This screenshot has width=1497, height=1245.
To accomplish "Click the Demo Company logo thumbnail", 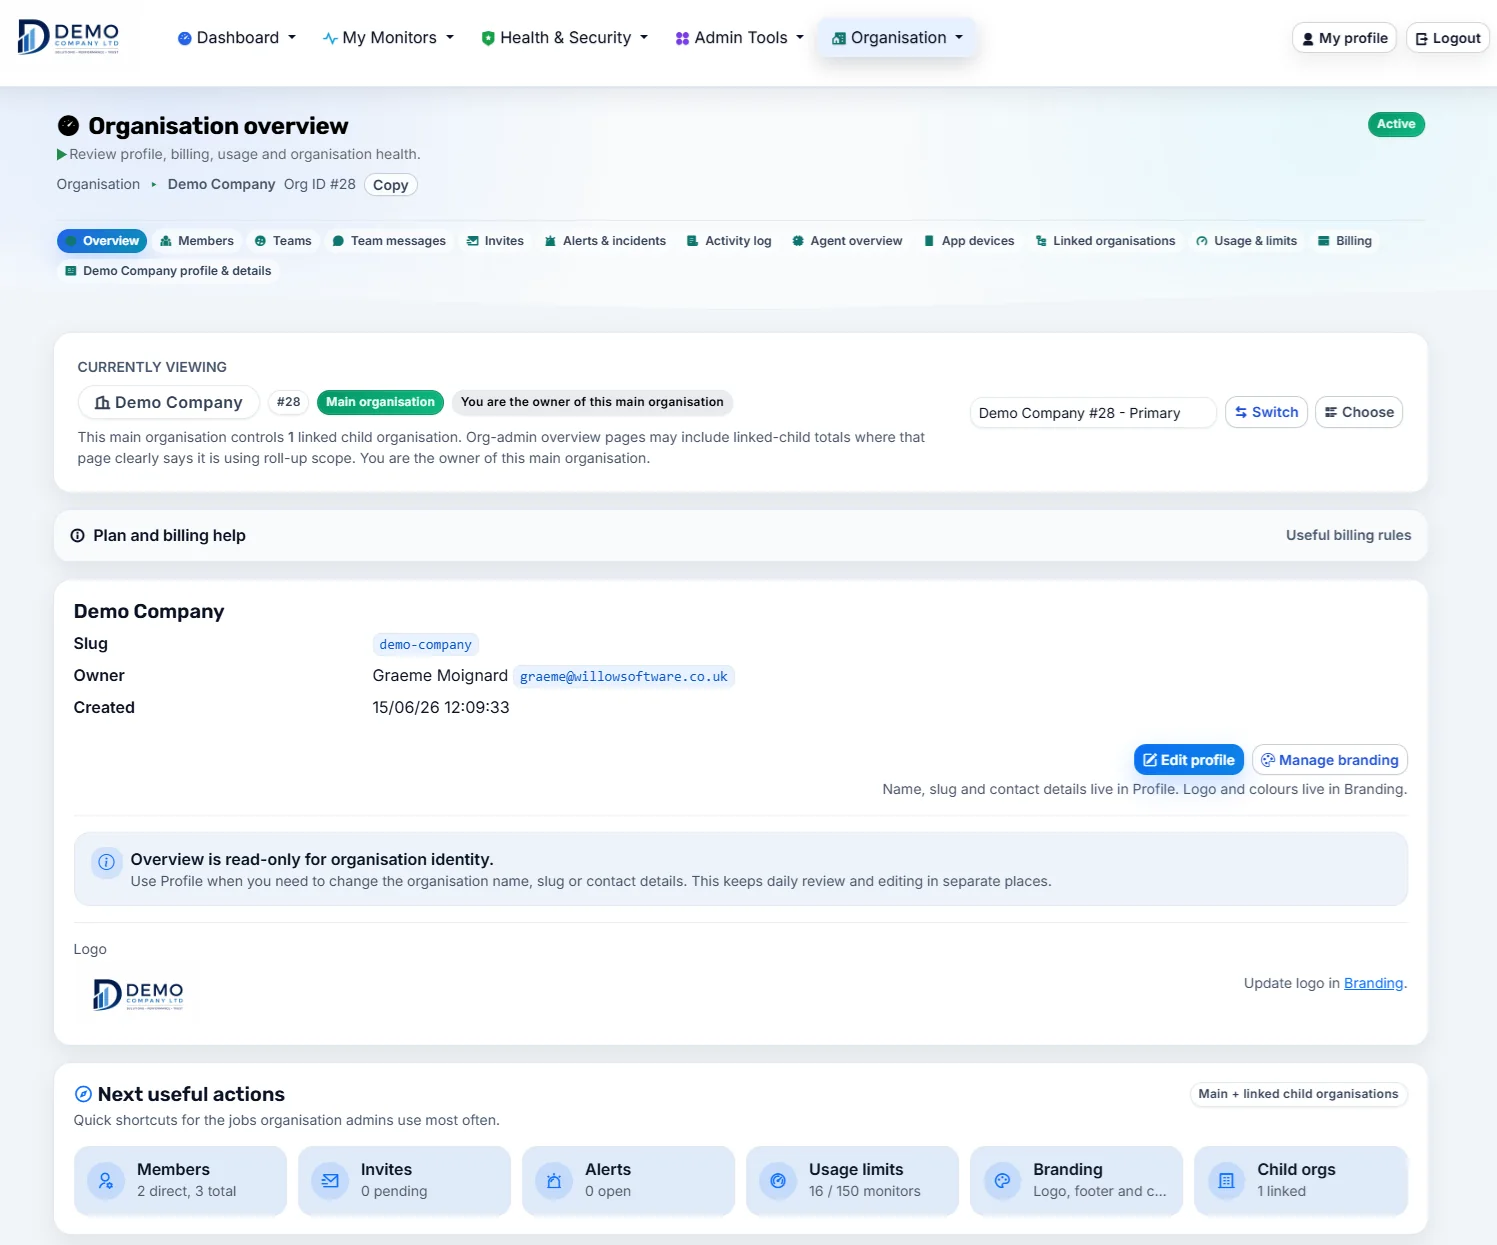I will point(138,995).
